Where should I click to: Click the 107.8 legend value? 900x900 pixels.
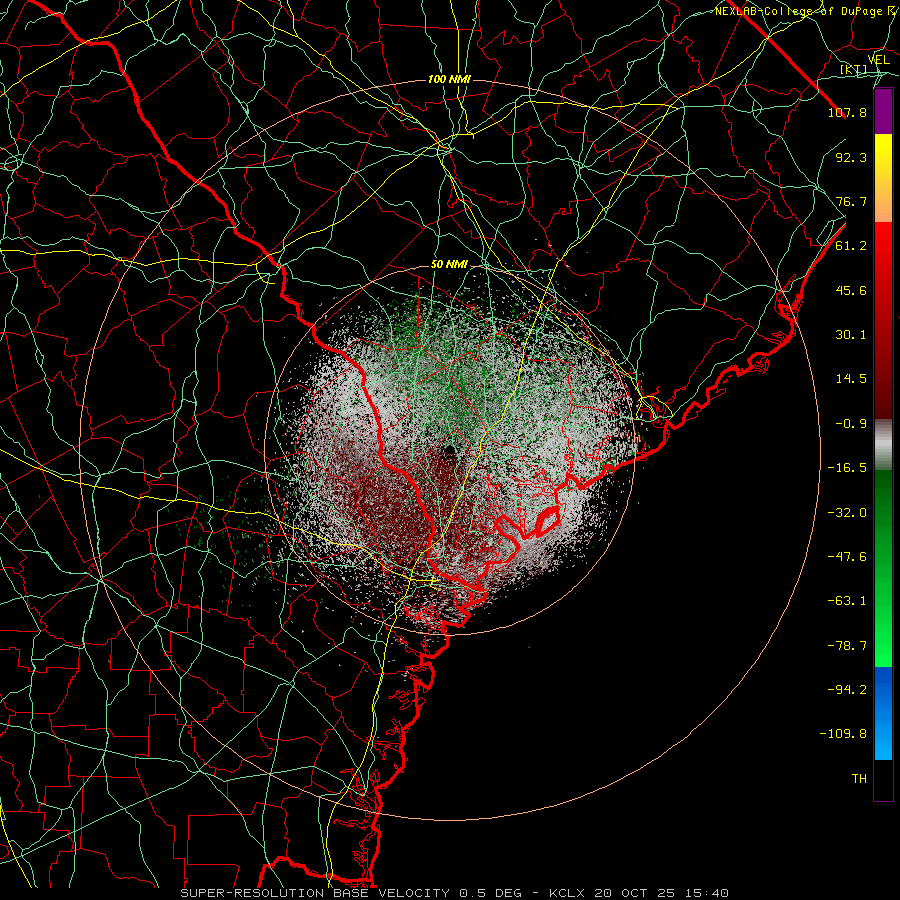(847, 112)
